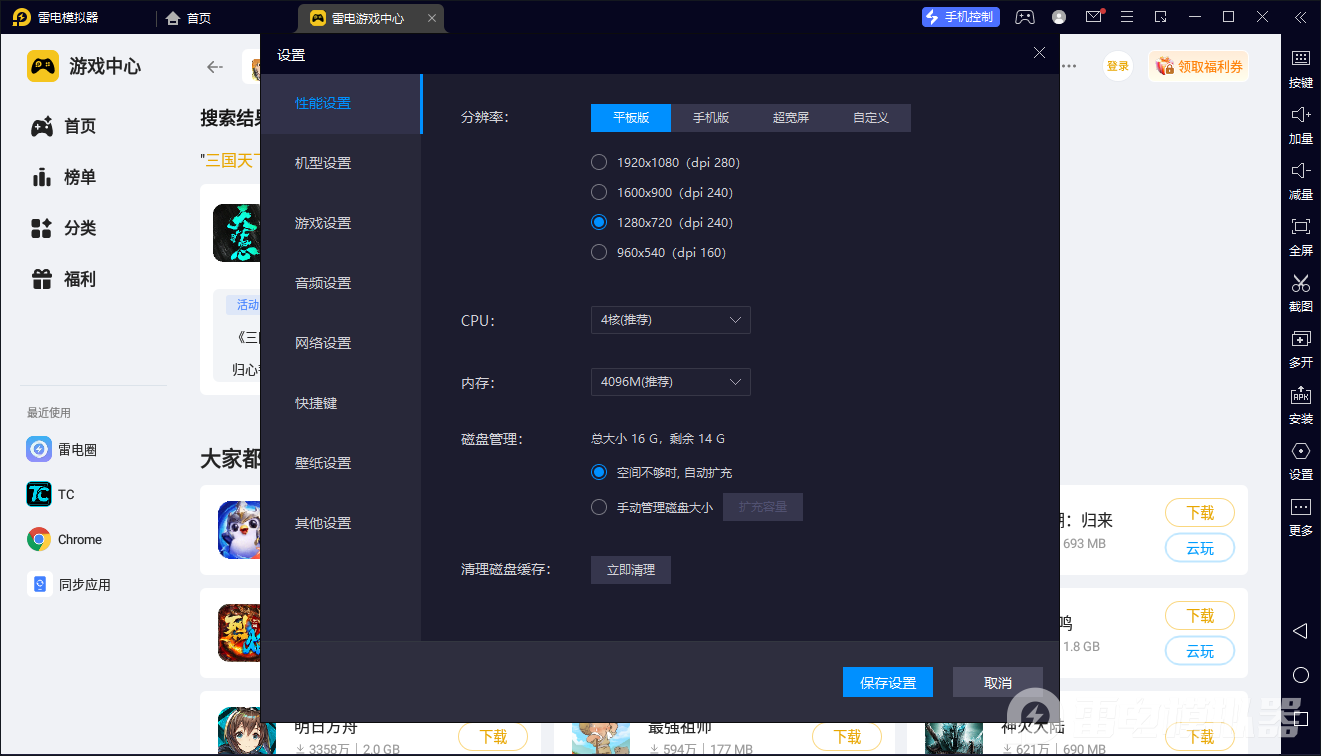Viewport: 1321px width, 756px height.
Task: Open the 内存 4096M(推荐) dropdown
Action: point(670,382)
